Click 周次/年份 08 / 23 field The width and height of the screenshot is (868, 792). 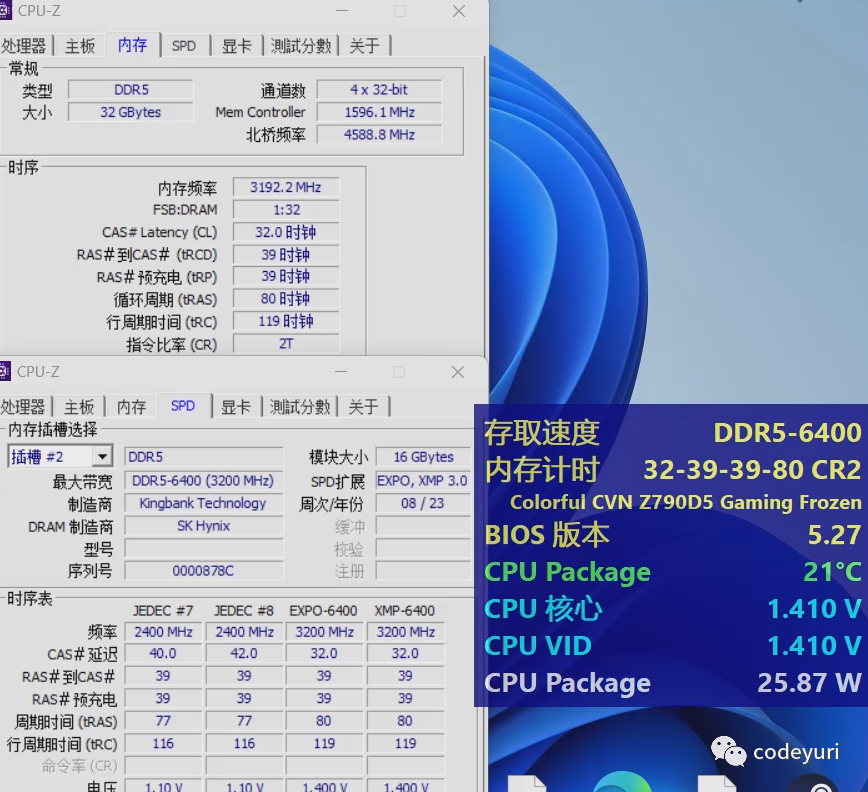tap(423, 503)
